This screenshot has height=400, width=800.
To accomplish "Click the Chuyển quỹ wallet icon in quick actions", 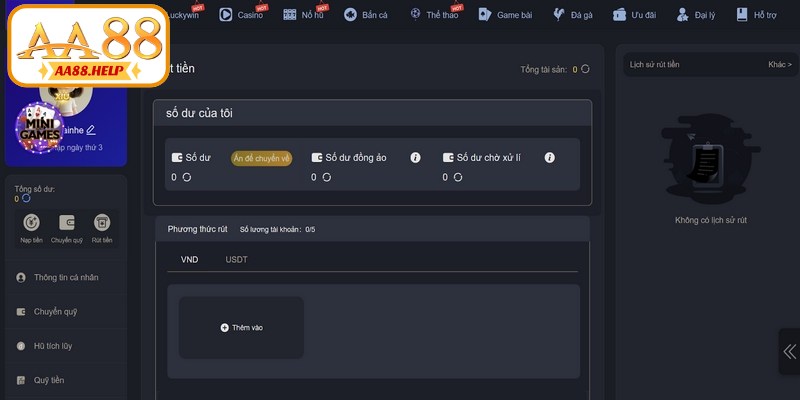I will (67, 223).
